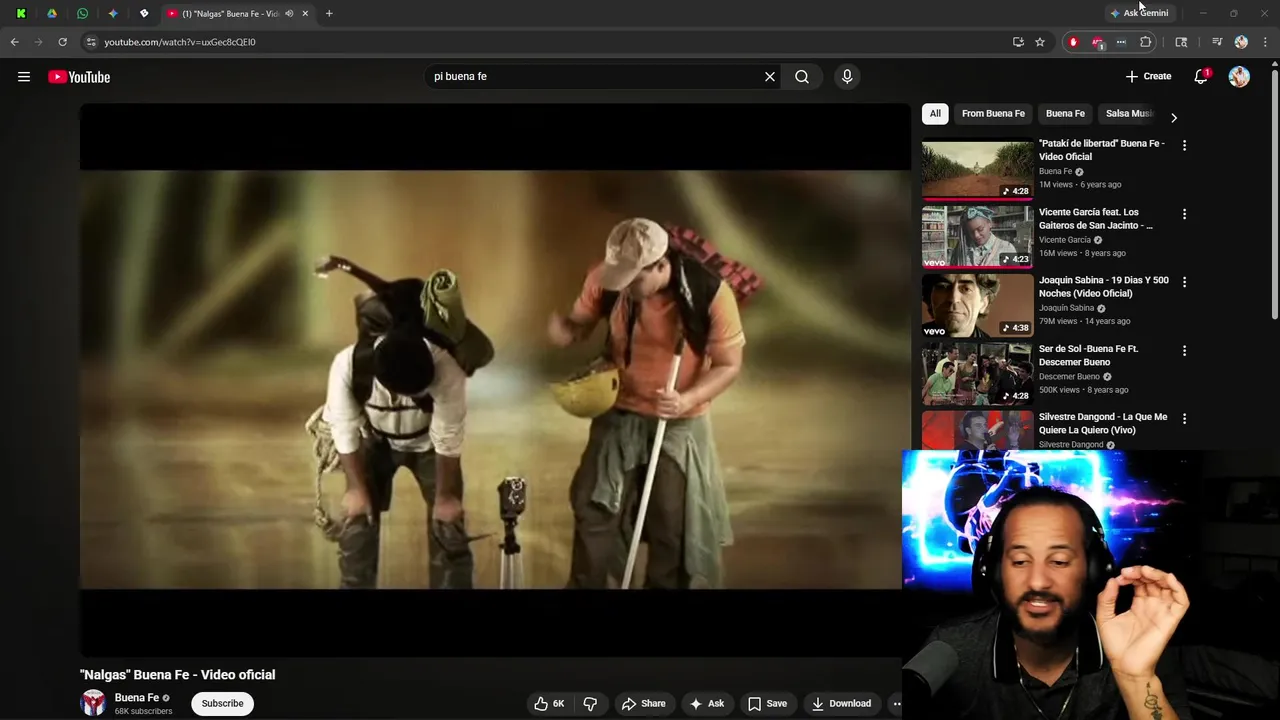Bookmark this page with the star

(1040, 42)
